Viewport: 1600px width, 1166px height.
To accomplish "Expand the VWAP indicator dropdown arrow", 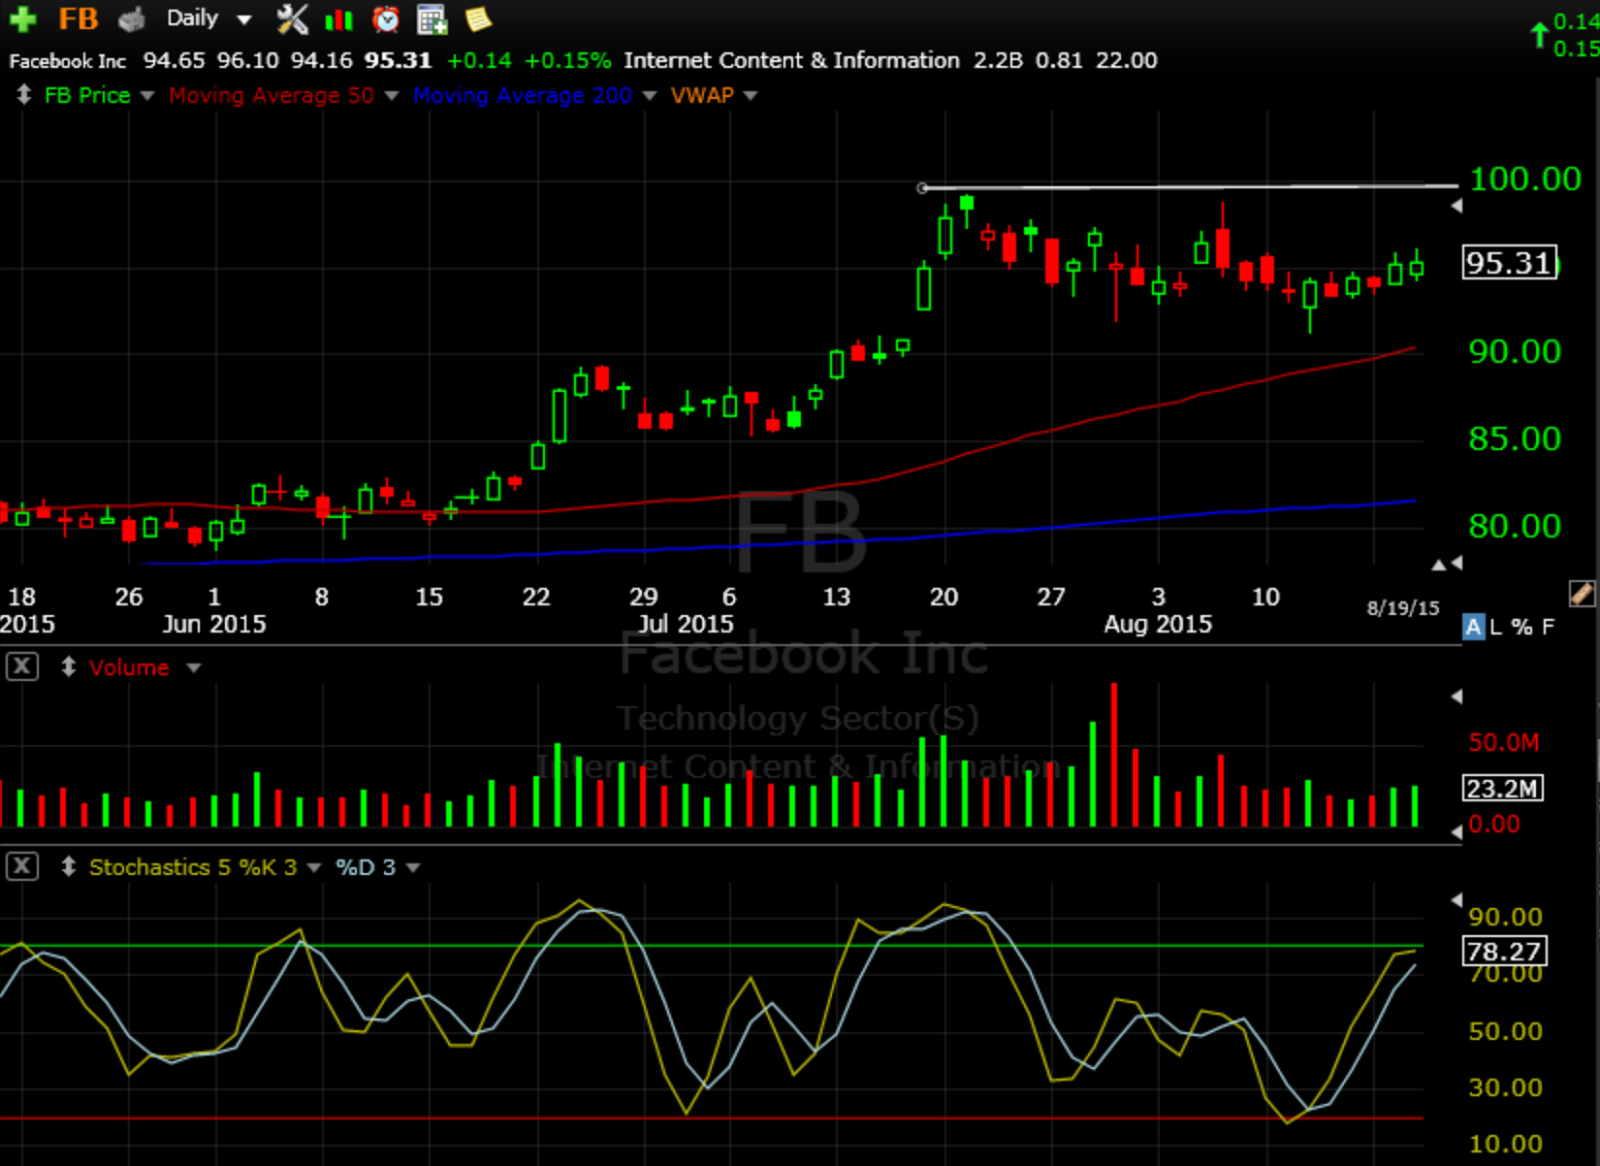I will point(751,96).
